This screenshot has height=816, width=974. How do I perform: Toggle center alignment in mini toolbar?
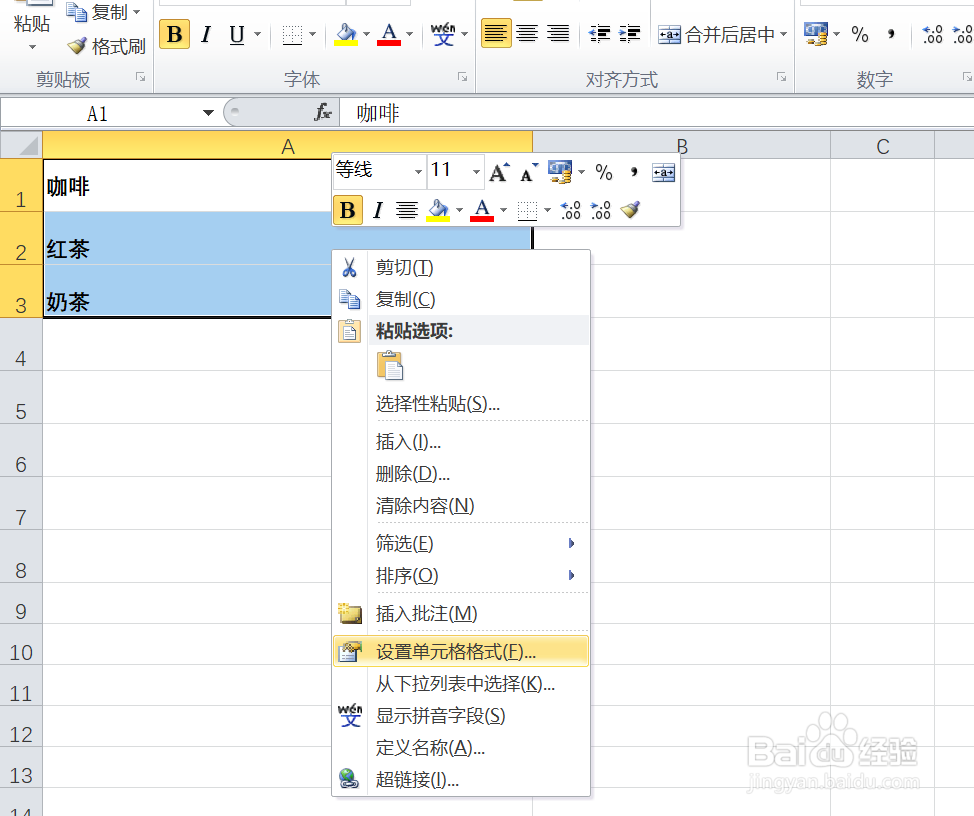coord(407,210)
